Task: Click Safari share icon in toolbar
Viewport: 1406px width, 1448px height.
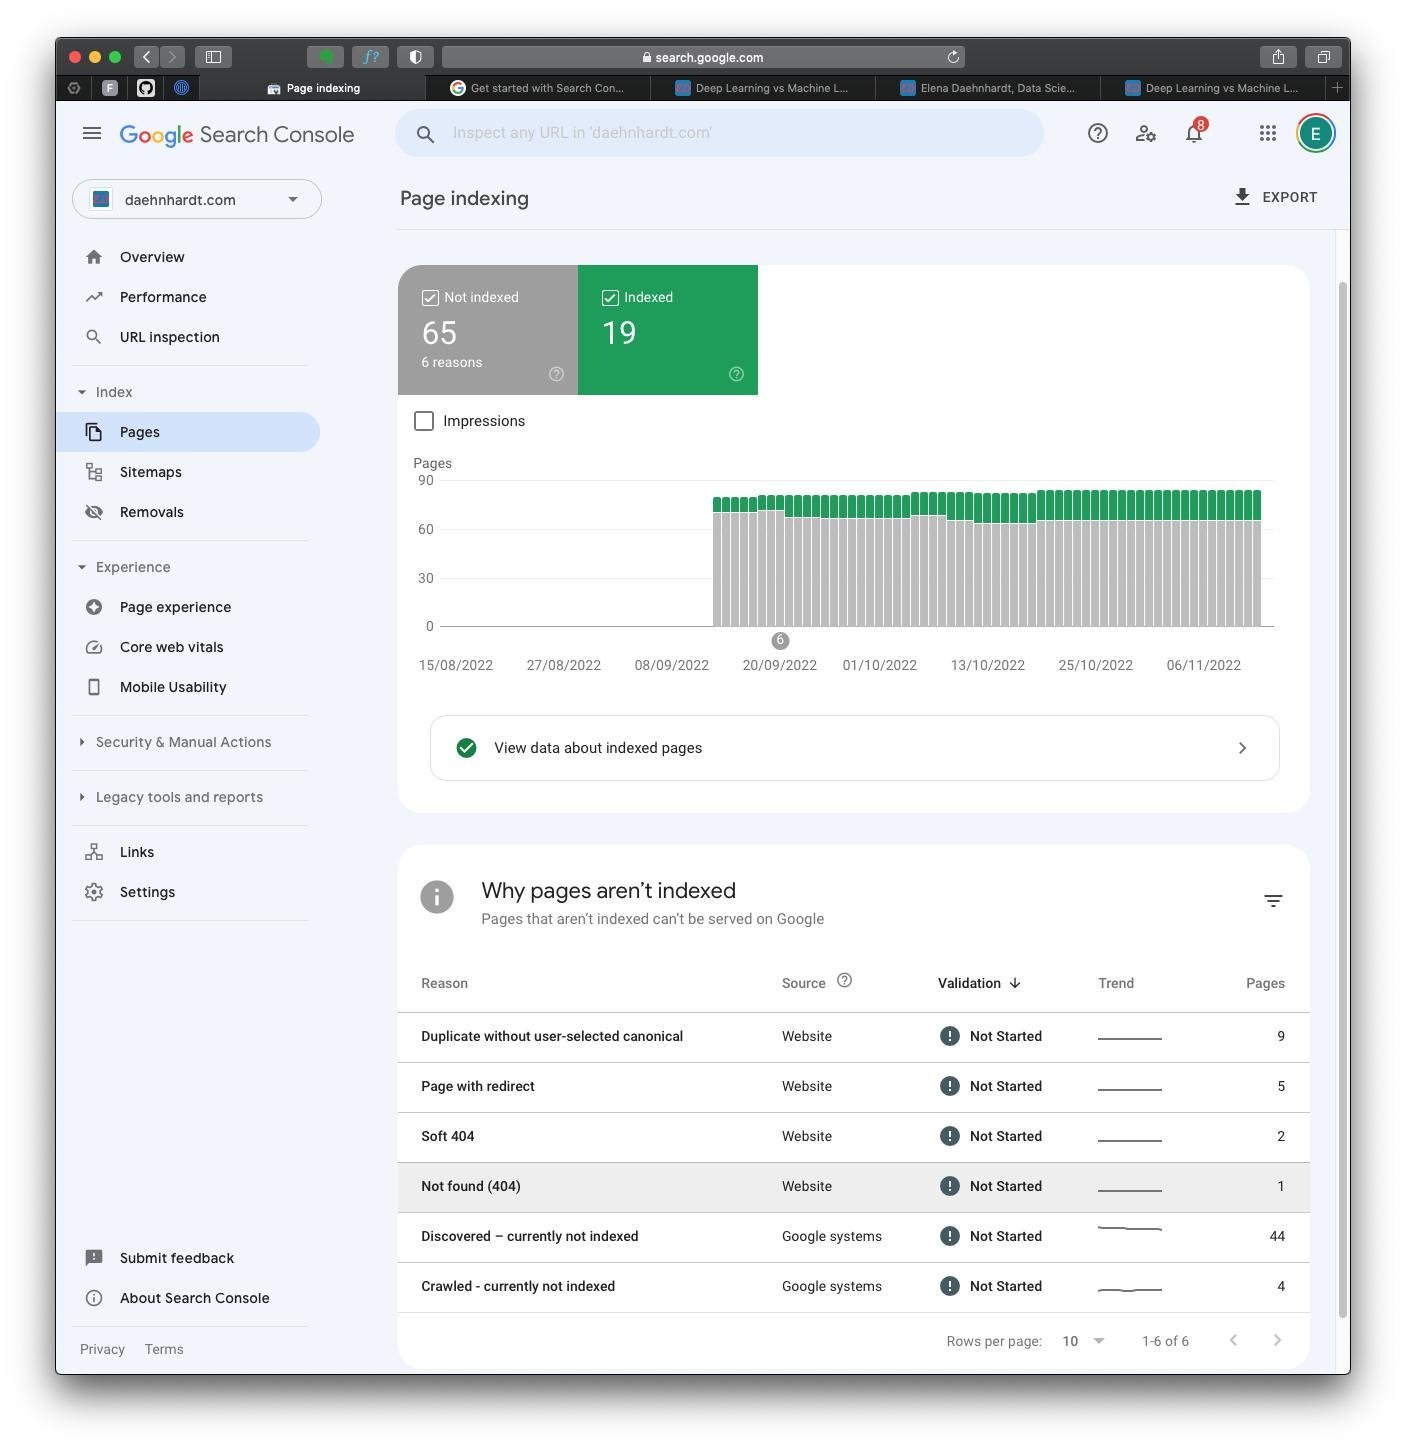Action: [x=1278, y=57]
